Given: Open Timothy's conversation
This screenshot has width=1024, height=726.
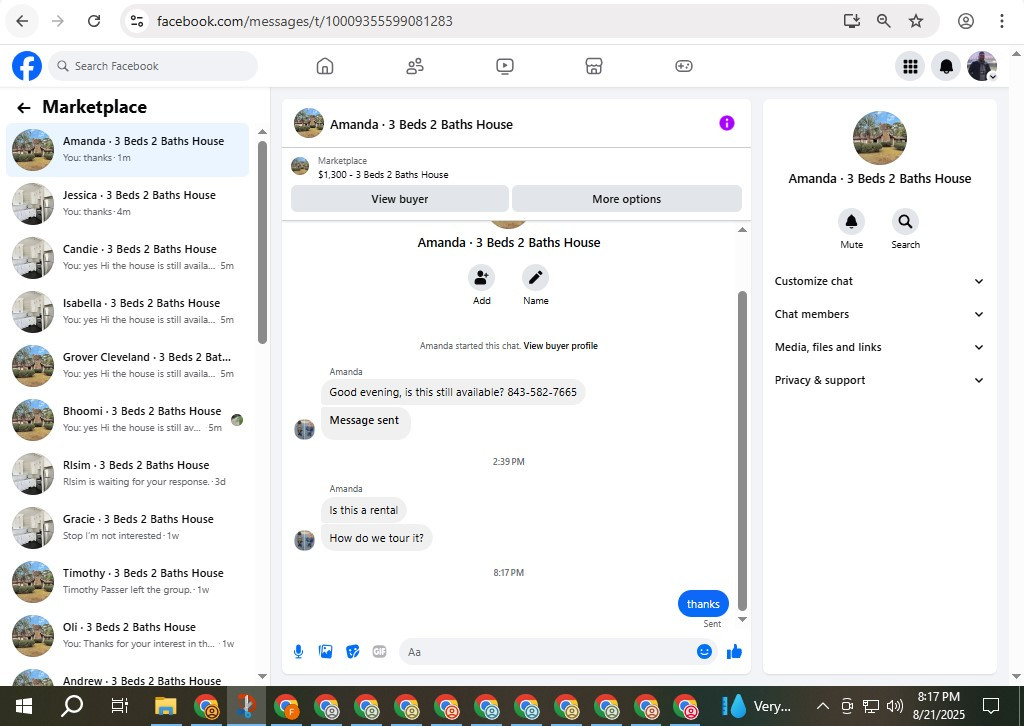Looking at the screenshot, I should (x=128, y=581).
